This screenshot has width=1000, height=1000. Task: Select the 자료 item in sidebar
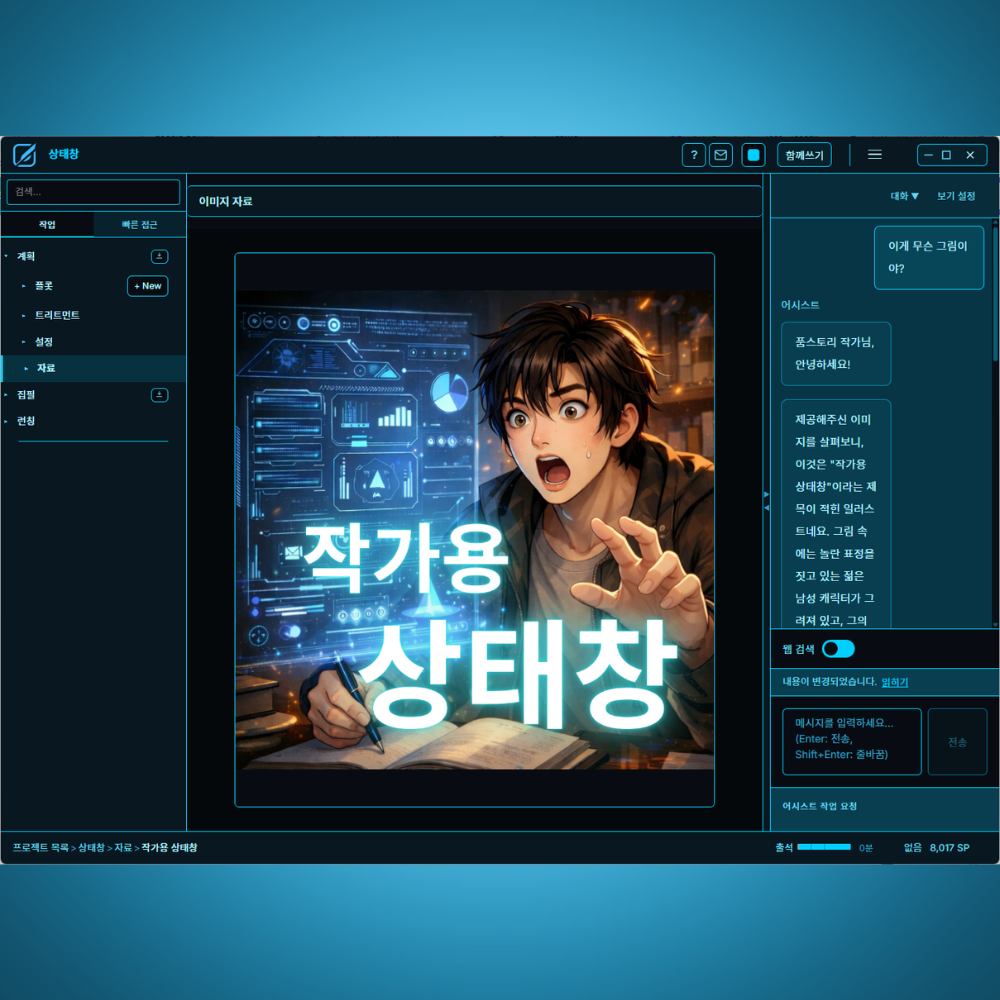coord(44,368)
